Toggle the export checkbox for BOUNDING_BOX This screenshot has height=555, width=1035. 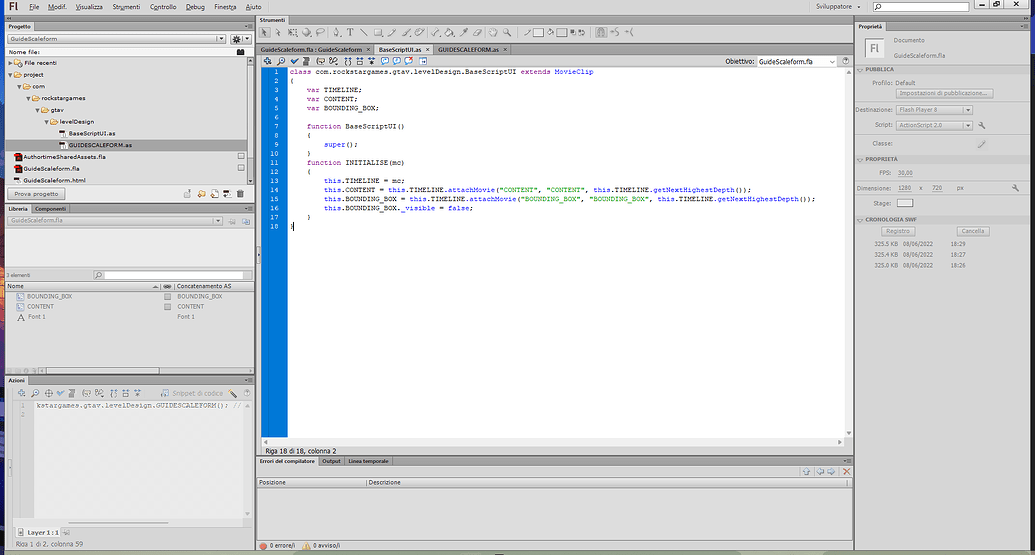168,297
